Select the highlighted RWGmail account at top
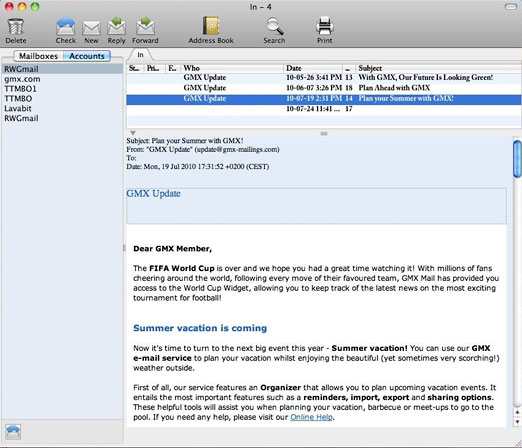Screen dimensions: 522x448 point(62,69)
